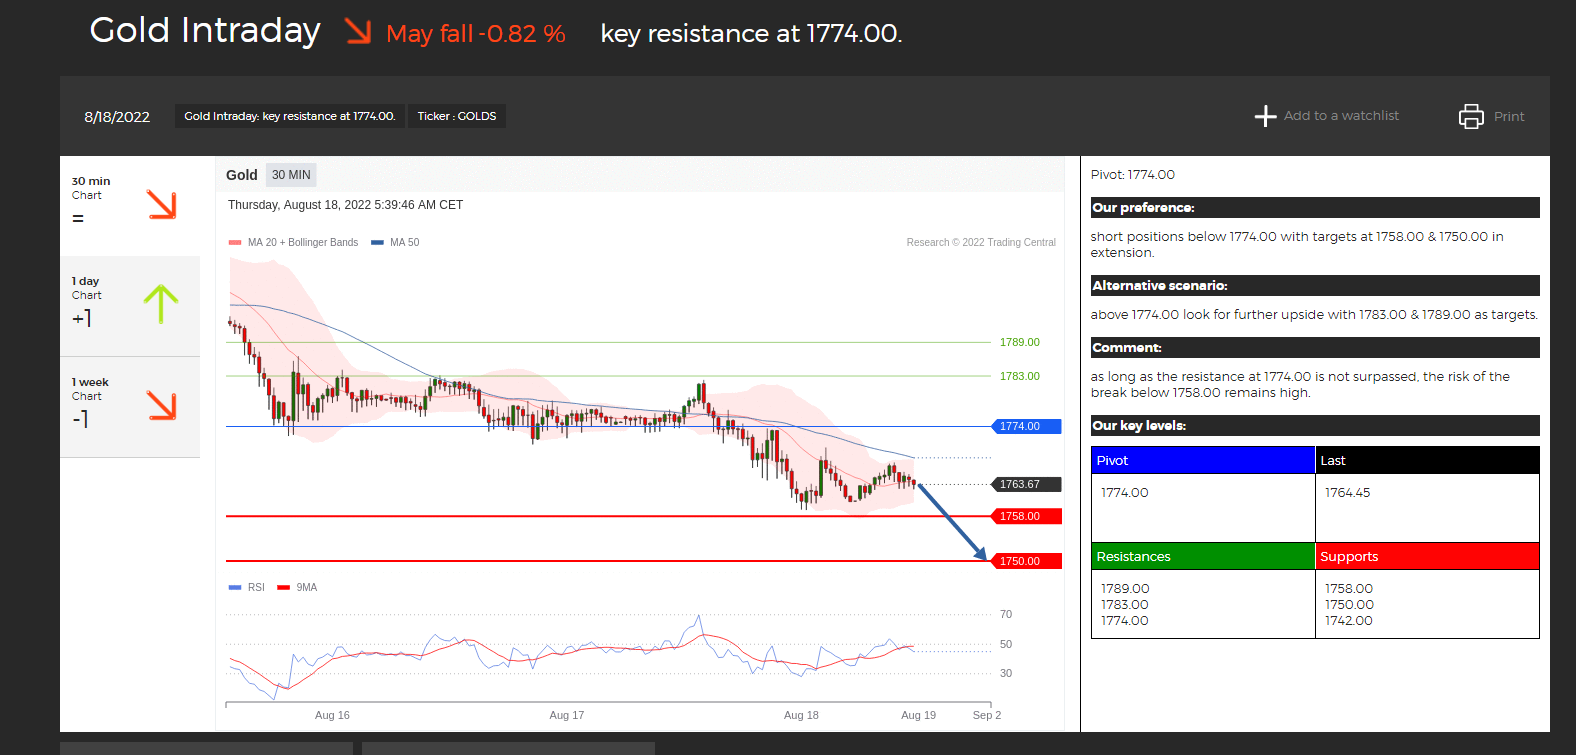The width and height of the screenshot is (1576, 755).
Task: Click the 1763.67 last price marker
Action: coord(1026,484)
